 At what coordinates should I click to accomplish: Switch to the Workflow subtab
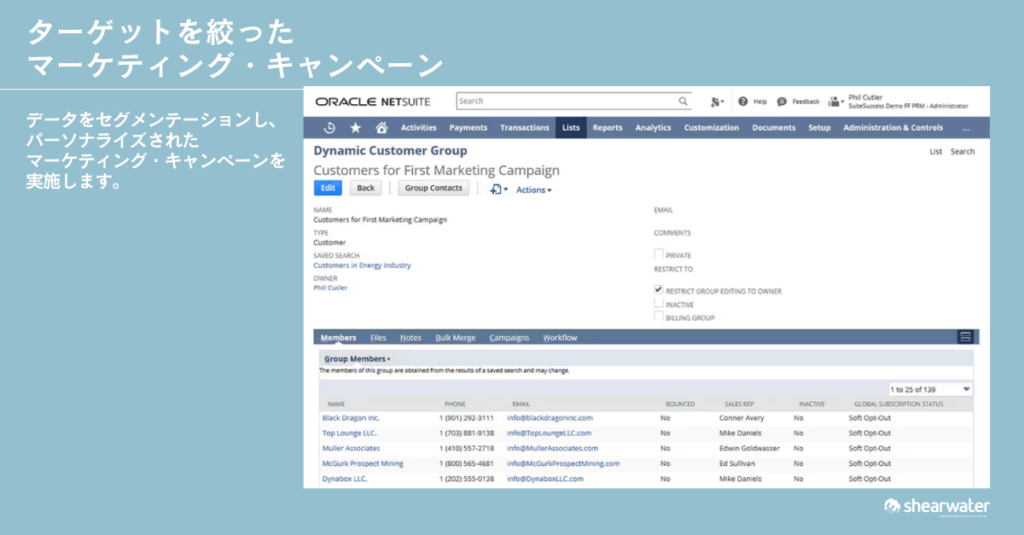point(560,338)
